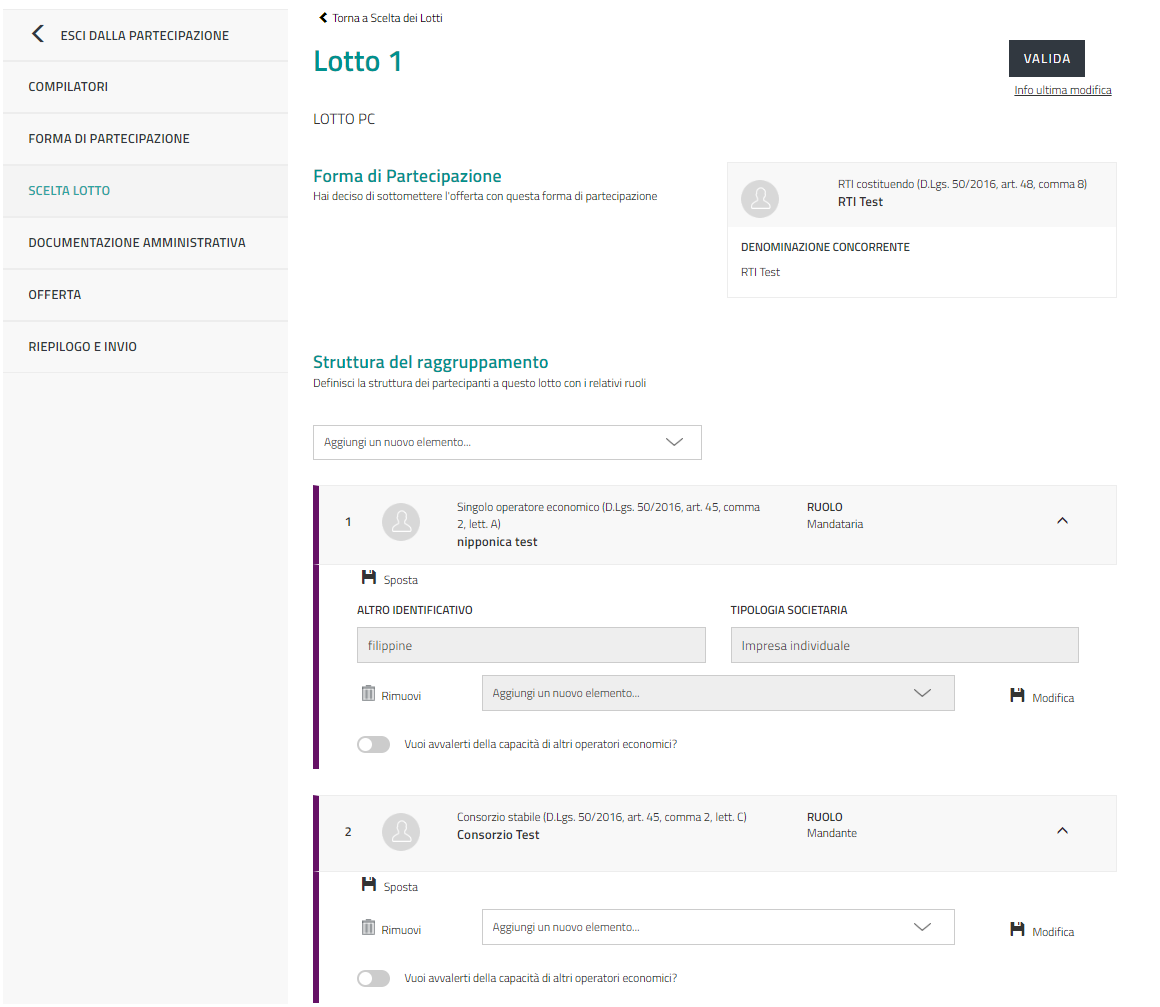This screenshot has height=1007, width=1160.
Task: Collapse the nipponica test panel with its chevron
Action: [x=1062, y=521]
